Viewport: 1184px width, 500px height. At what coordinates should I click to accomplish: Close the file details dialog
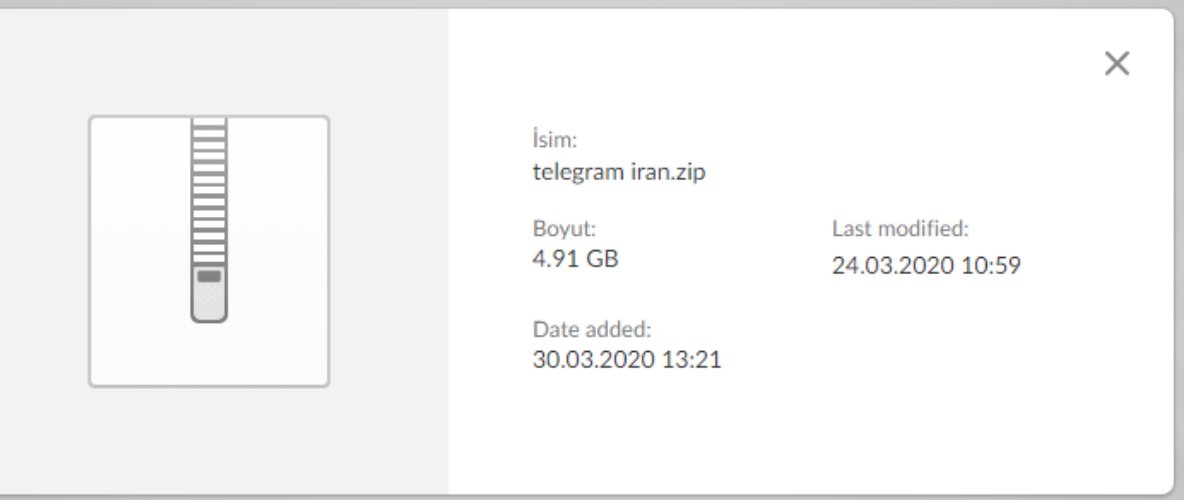[1116, 64]
